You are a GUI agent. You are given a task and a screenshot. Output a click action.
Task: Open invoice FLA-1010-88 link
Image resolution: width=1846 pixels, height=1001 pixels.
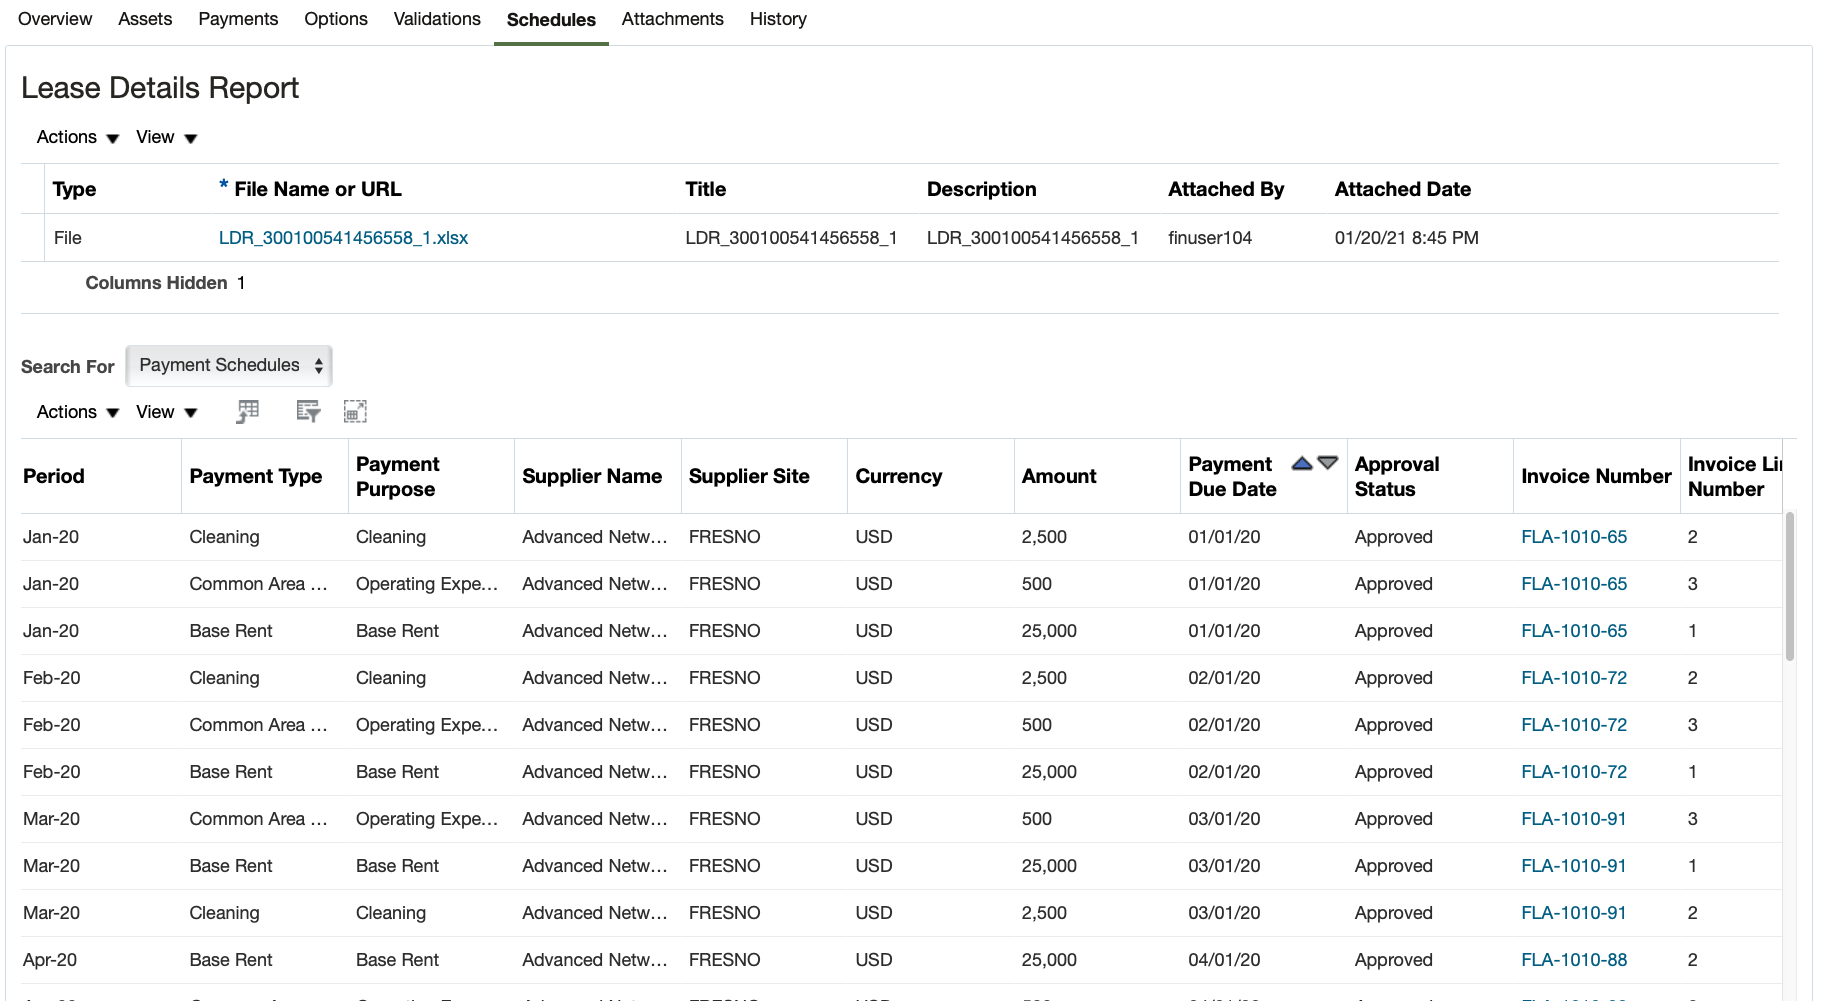click(1574, 960)
